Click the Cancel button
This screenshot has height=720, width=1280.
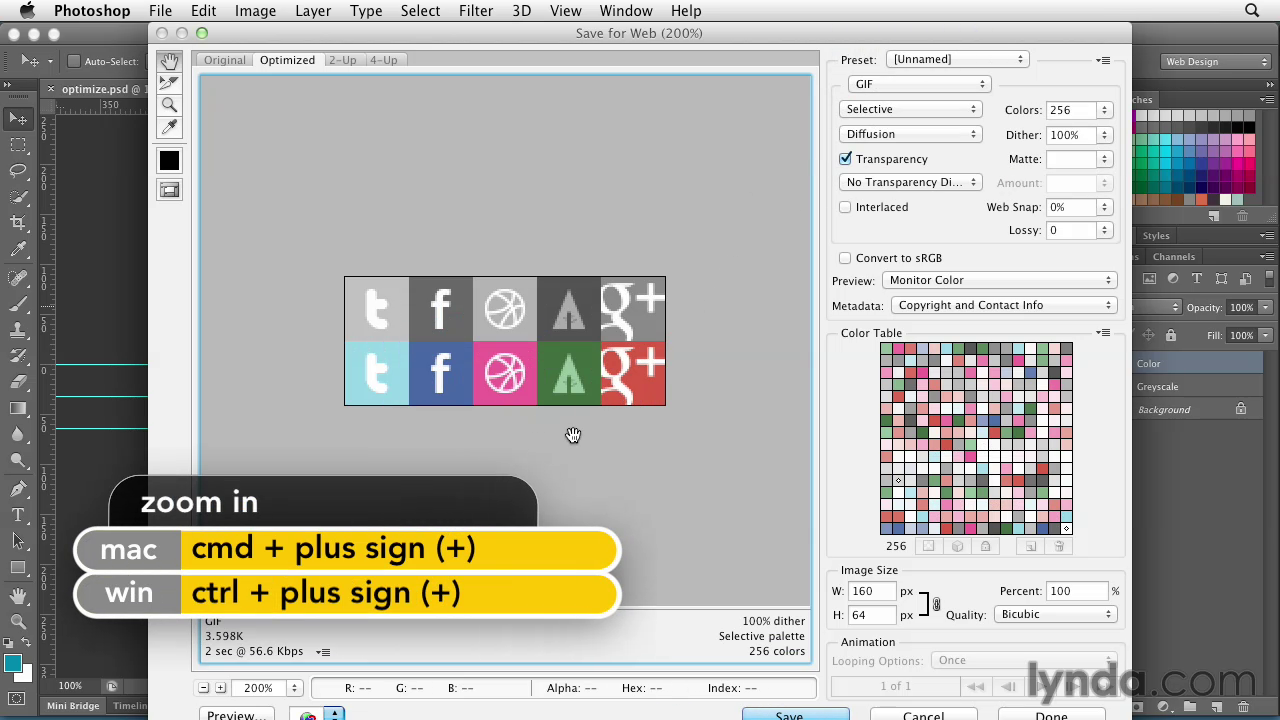click(923, 715)
